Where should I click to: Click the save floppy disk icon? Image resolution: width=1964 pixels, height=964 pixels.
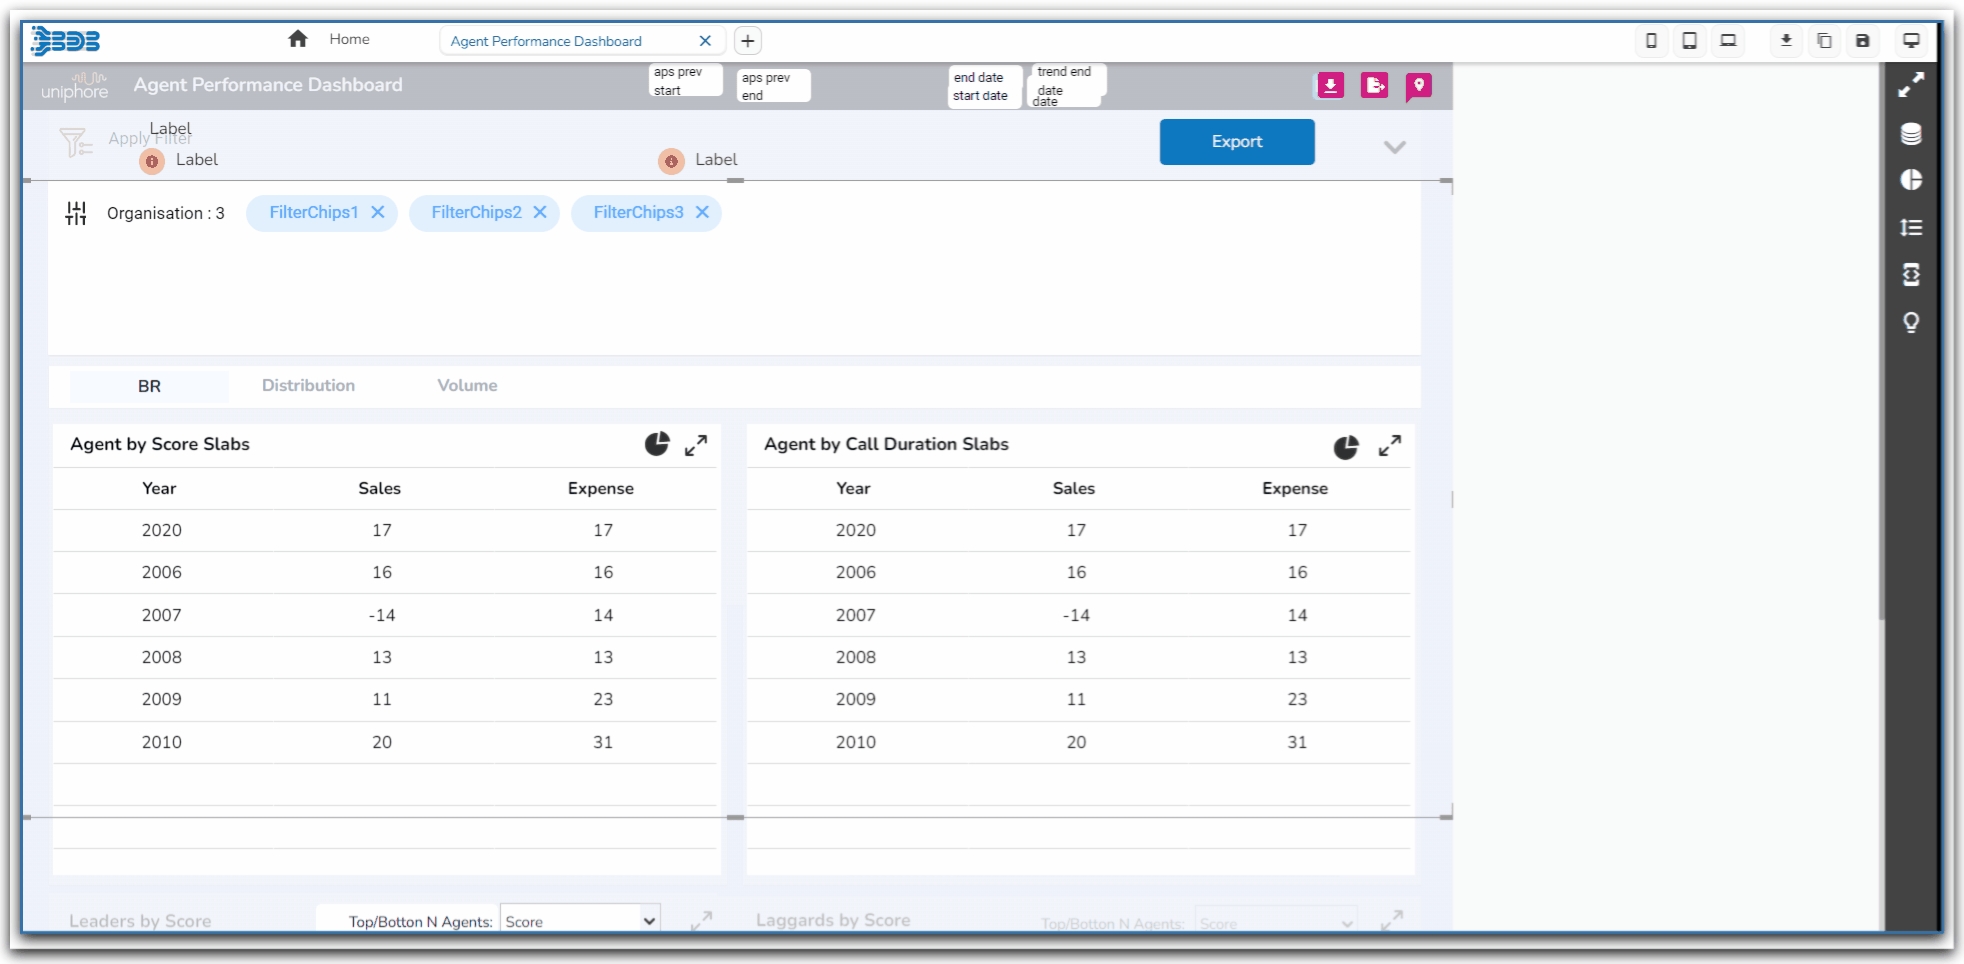(1862, 41)
